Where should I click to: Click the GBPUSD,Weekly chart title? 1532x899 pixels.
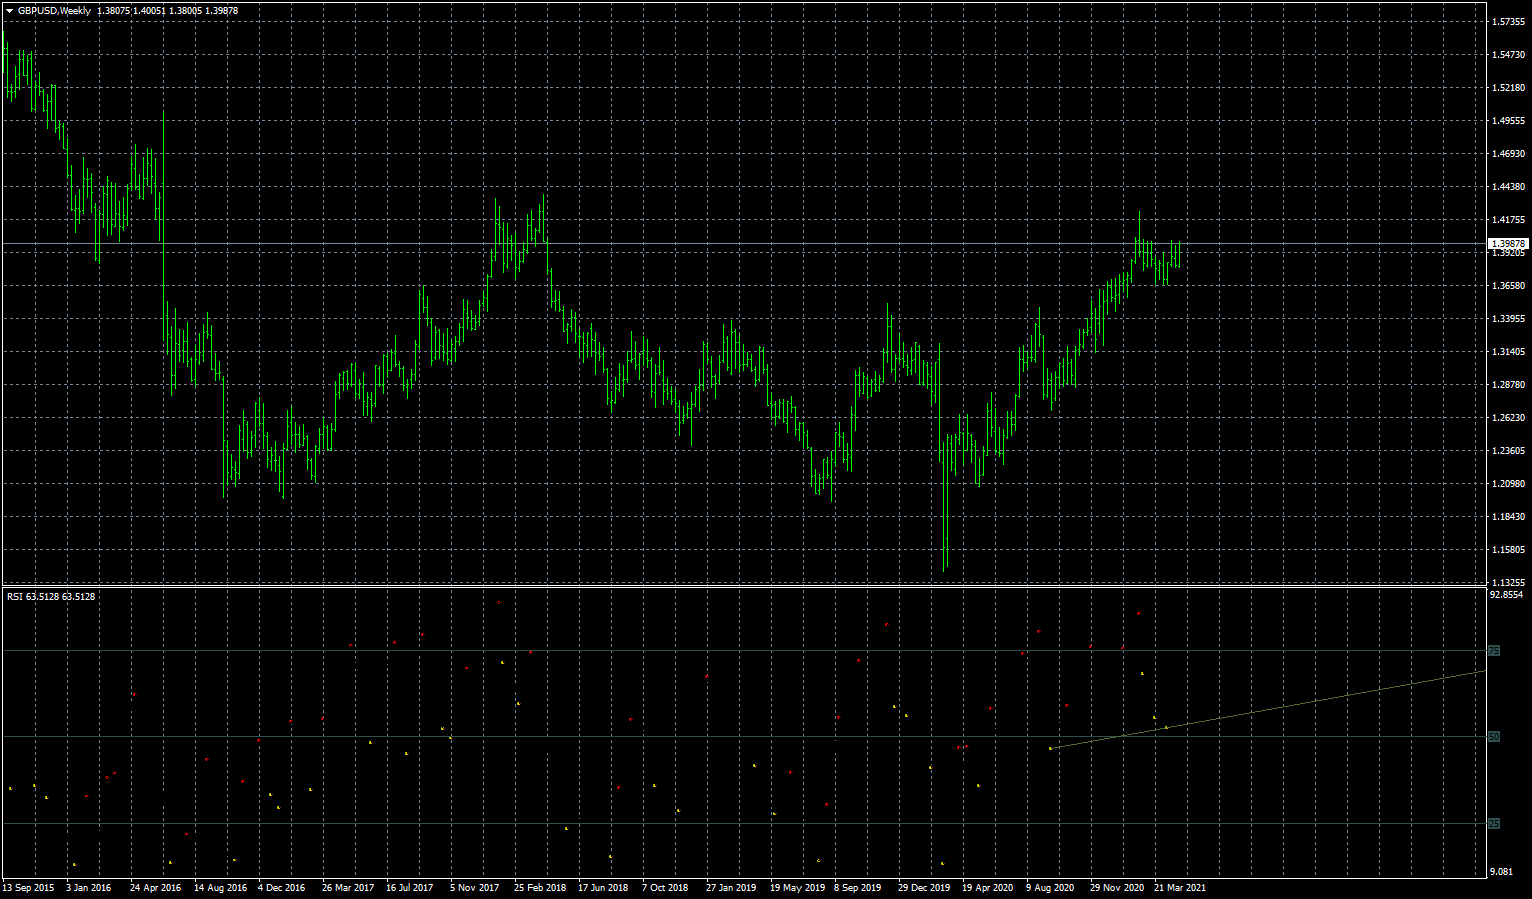click(x=54, y=11)
